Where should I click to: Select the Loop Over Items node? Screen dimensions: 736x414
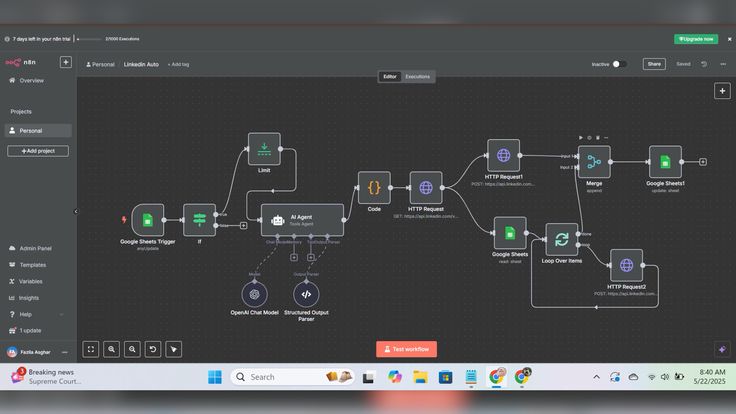[562, 239]
